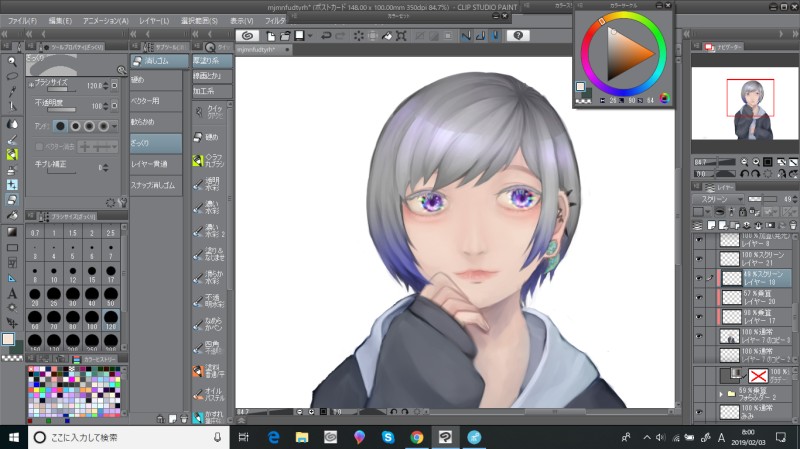Viewport: 800px width, 449px height.
Task: Toggle visibility of レイヤー 19 layer
Action: [x=698, y=276]
